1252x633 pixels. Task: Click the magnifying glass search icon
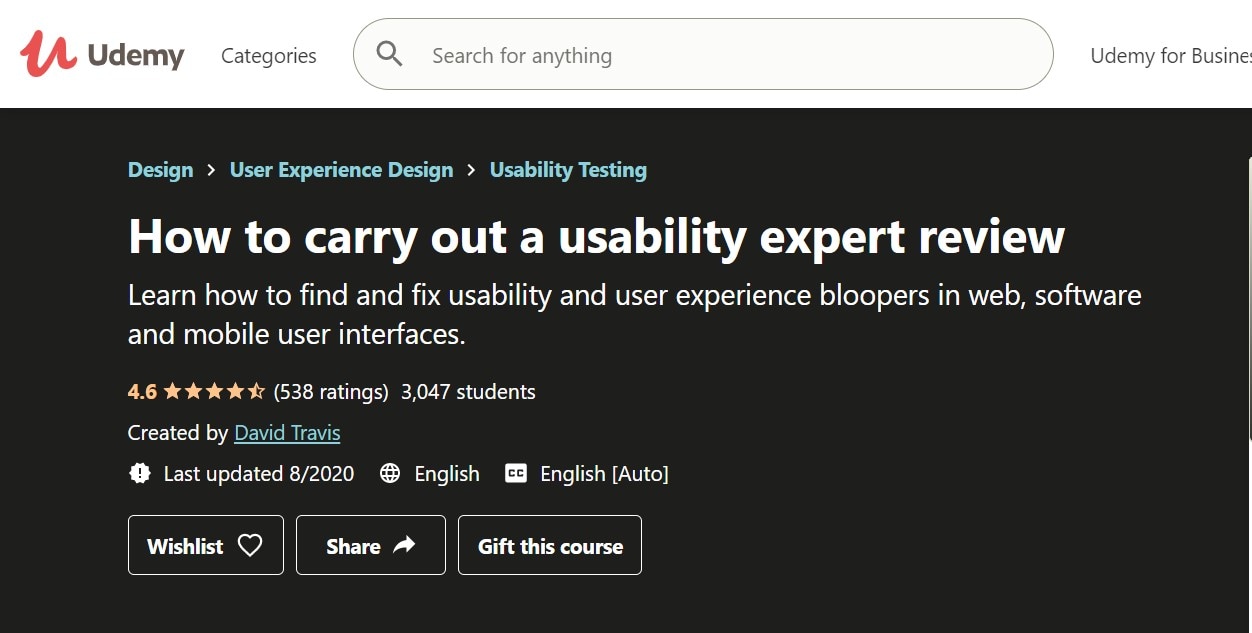click(389, 54)
